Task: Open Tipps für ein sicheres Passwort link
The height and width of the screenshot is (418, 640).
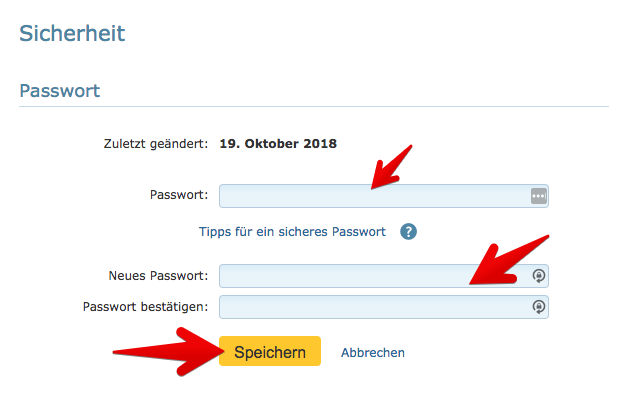Action: (292, 232)
